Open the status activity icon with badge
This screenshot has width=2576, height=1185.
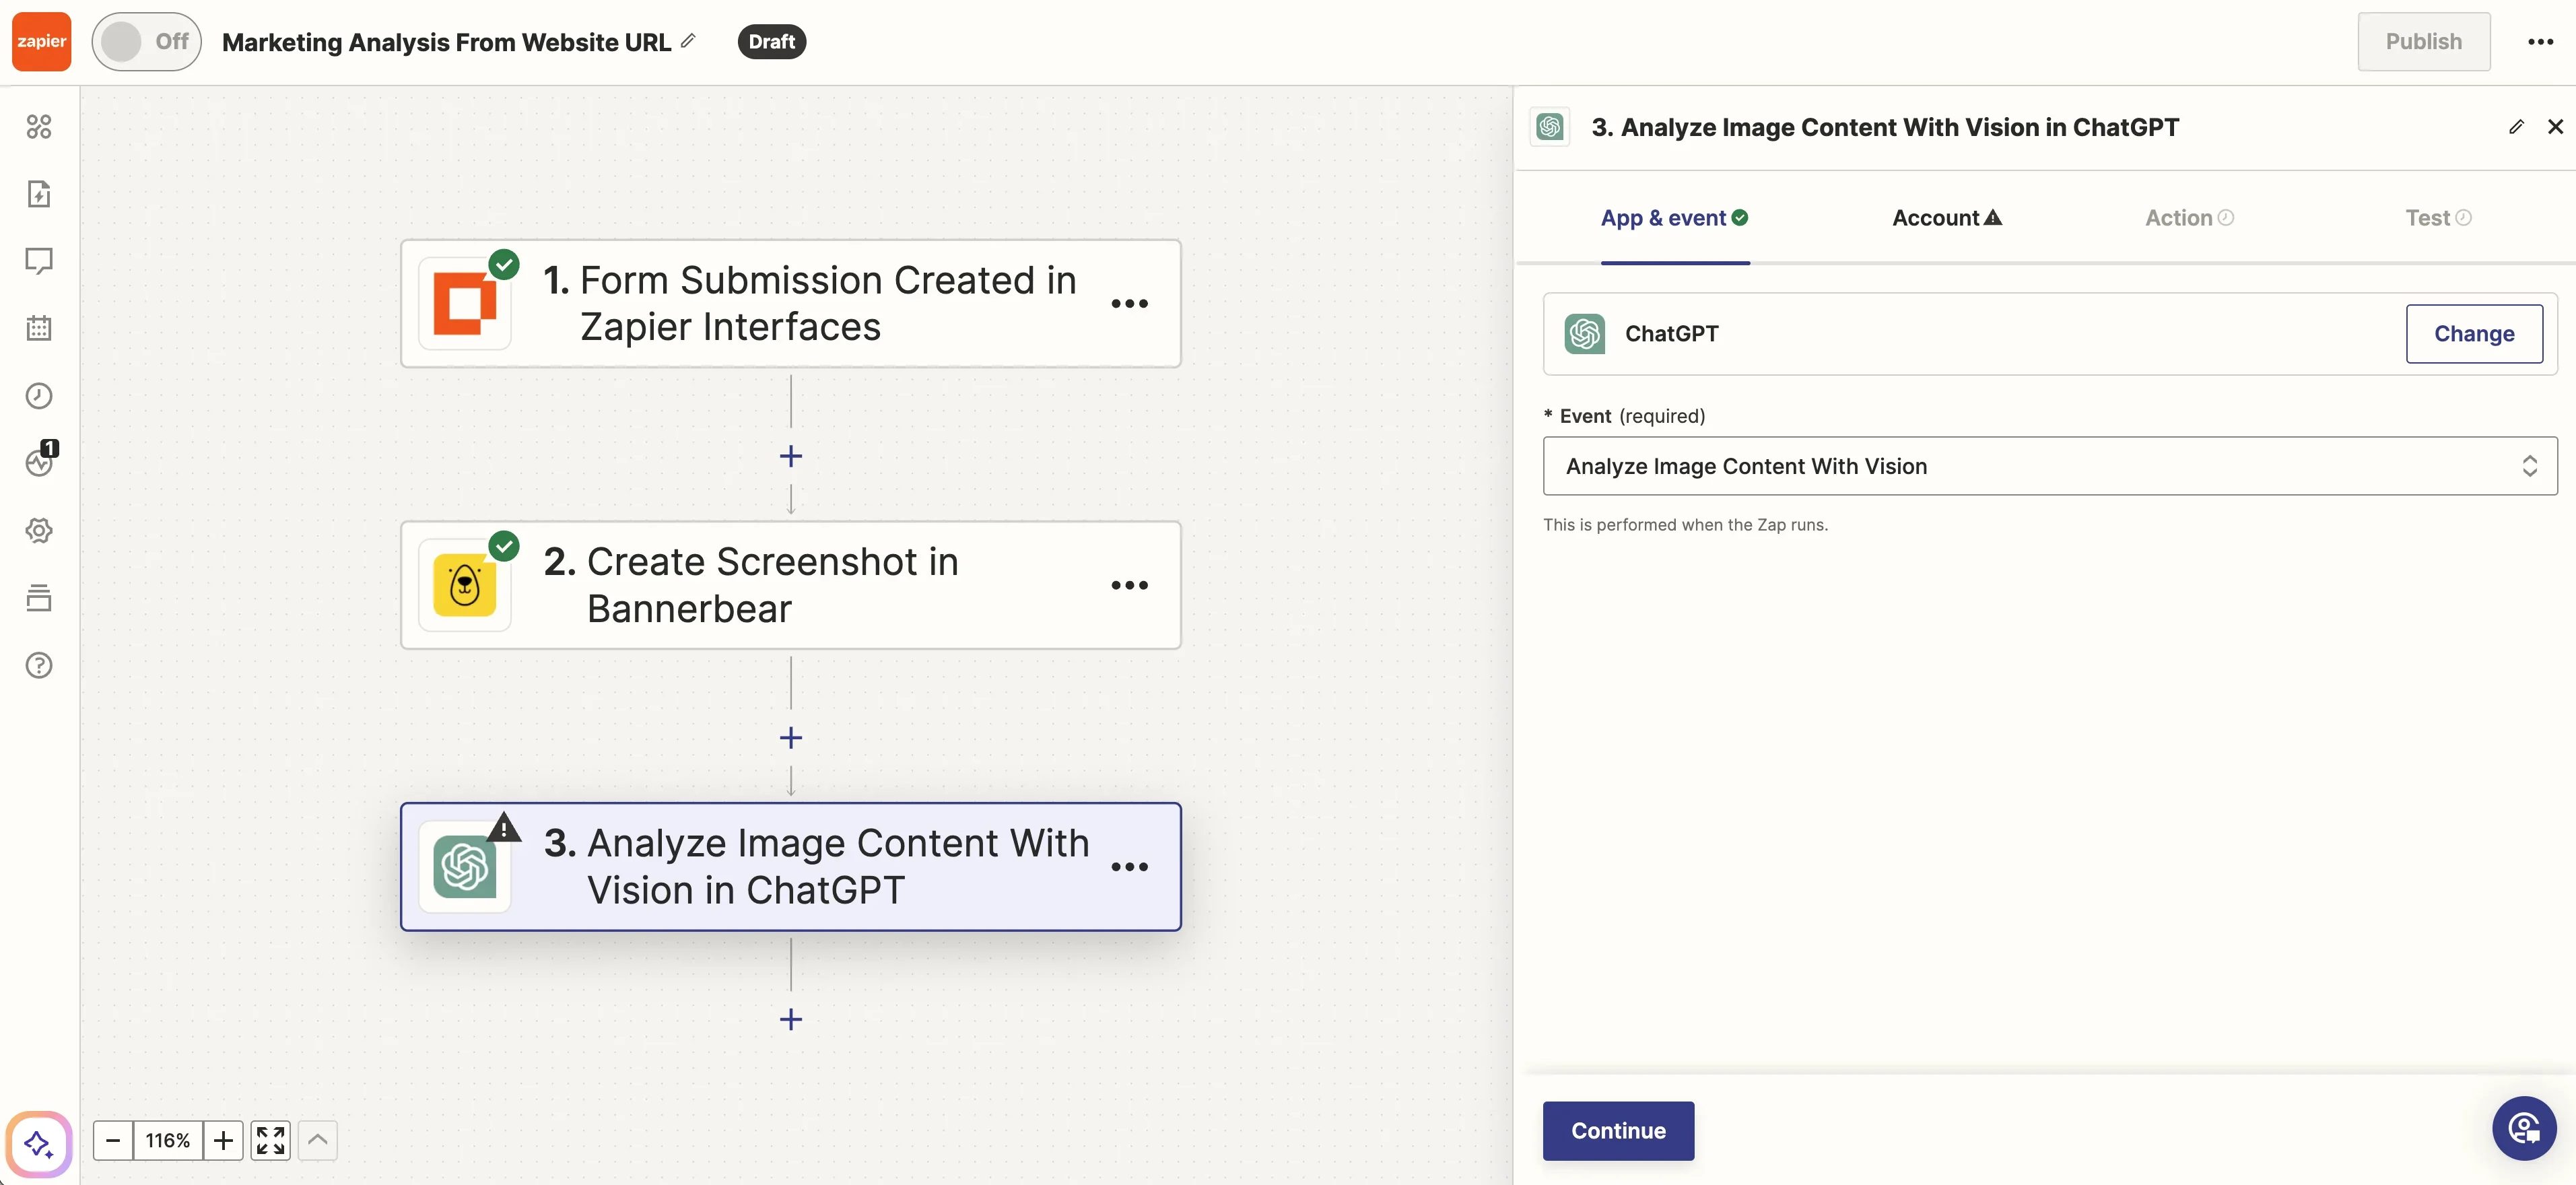pyautogui.click(x=39, y=462)
